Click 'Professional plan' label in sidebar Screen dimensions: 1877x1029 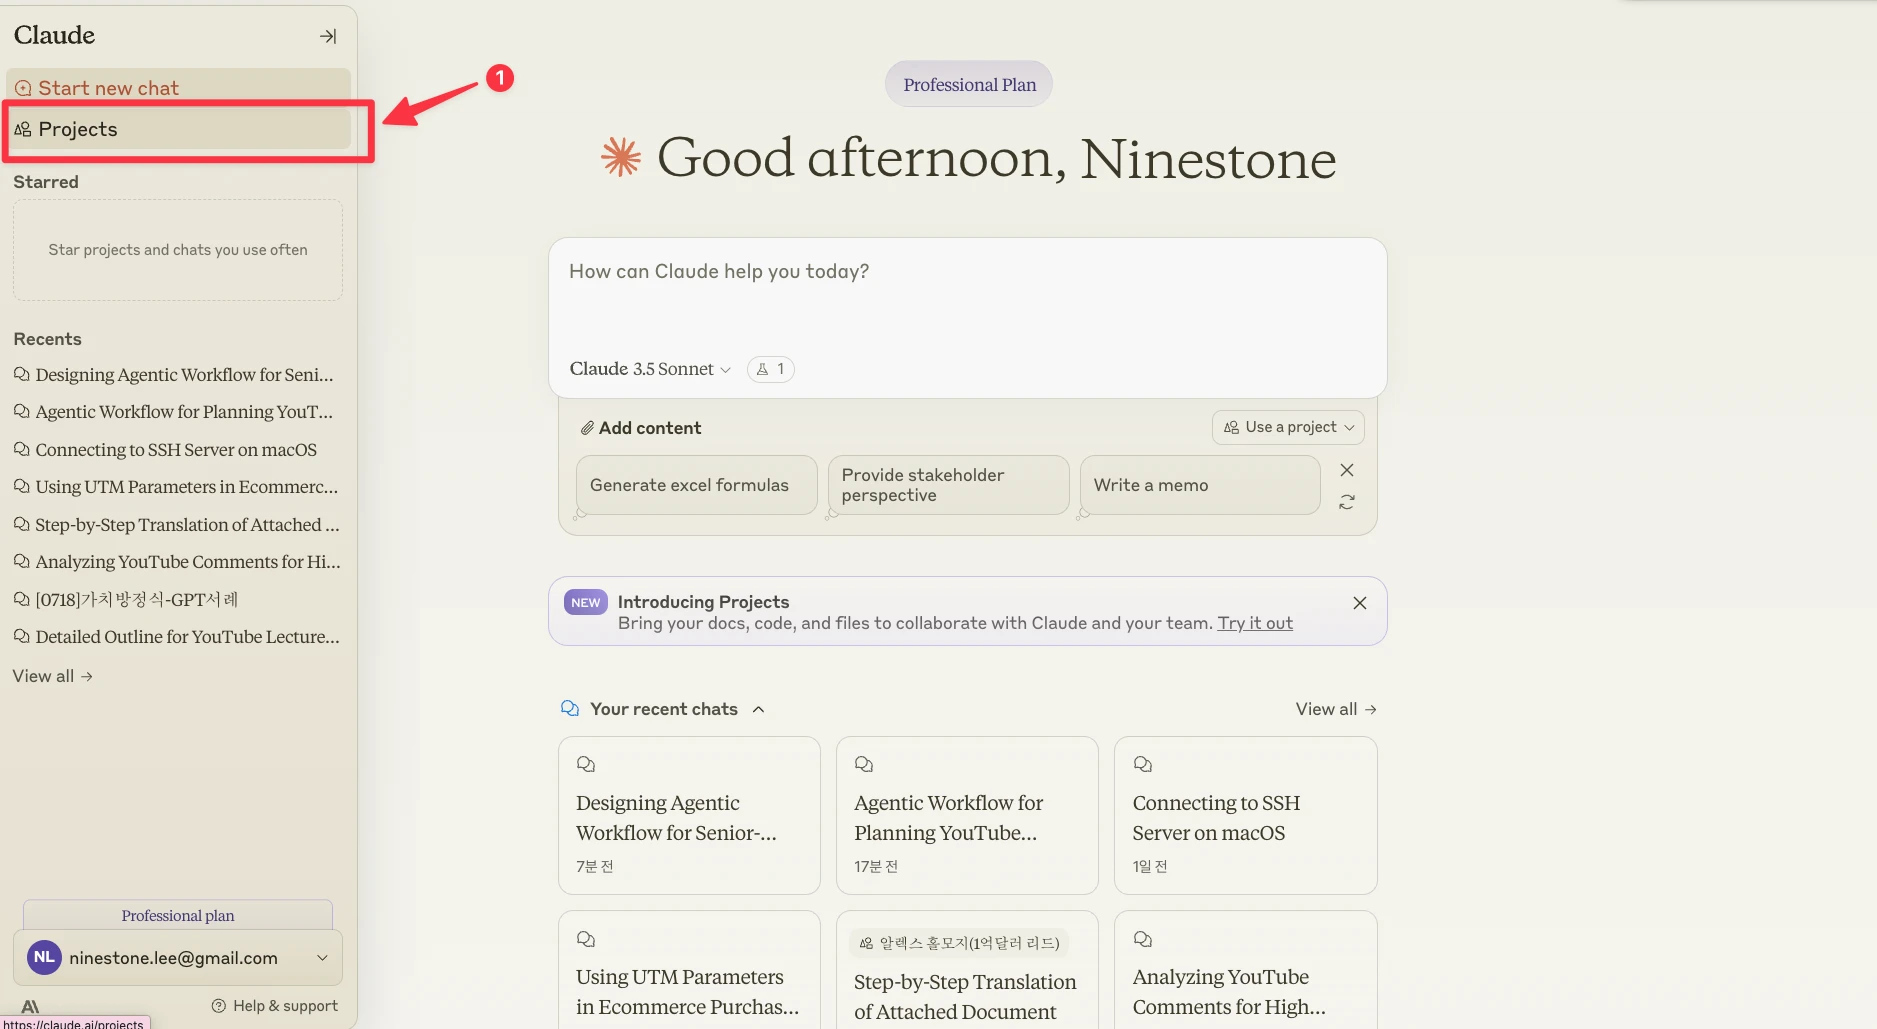(178, 915)
